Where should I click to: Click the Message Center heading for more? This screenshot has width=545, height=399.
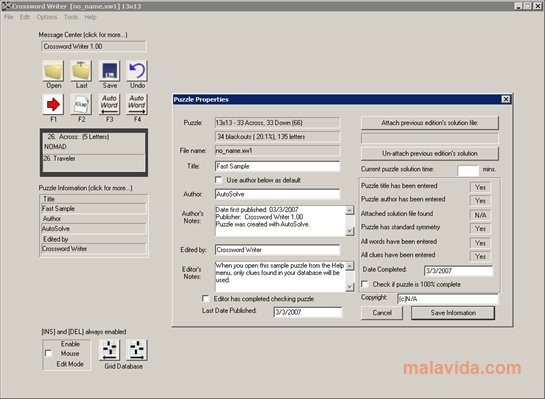click(x=83, y=35)
